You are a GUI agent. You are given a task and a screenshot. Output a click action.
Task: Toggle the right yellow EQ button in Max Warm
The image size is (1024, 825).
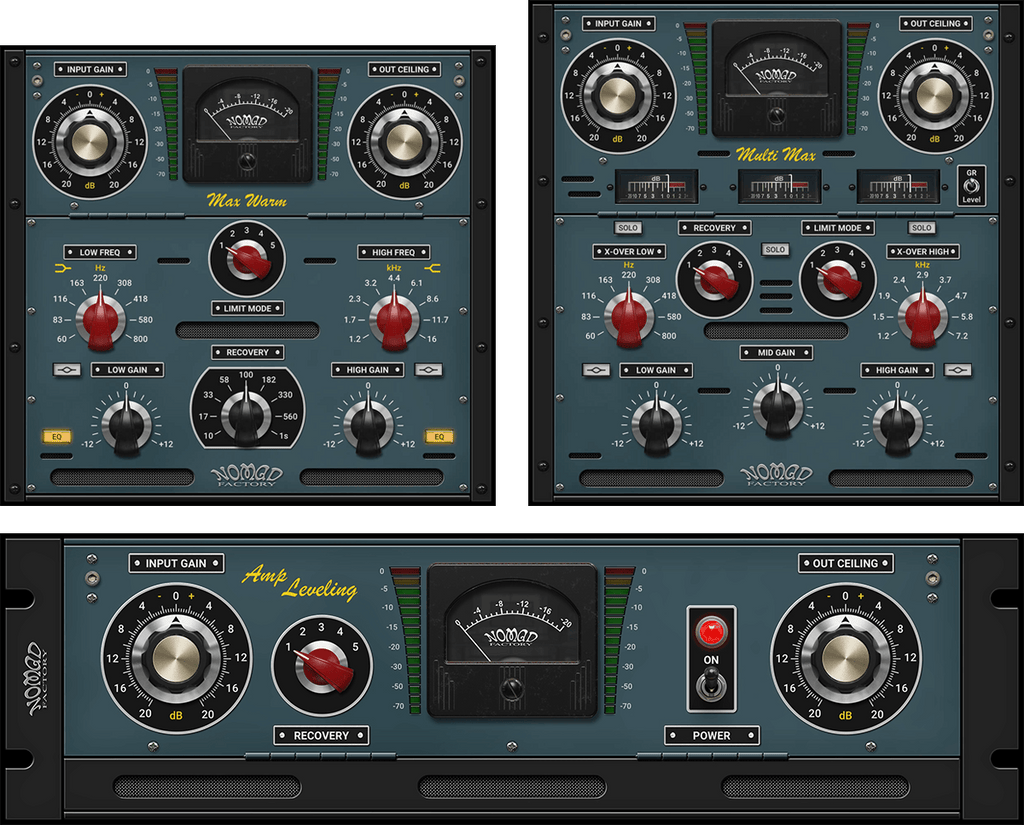coord(439,436)
